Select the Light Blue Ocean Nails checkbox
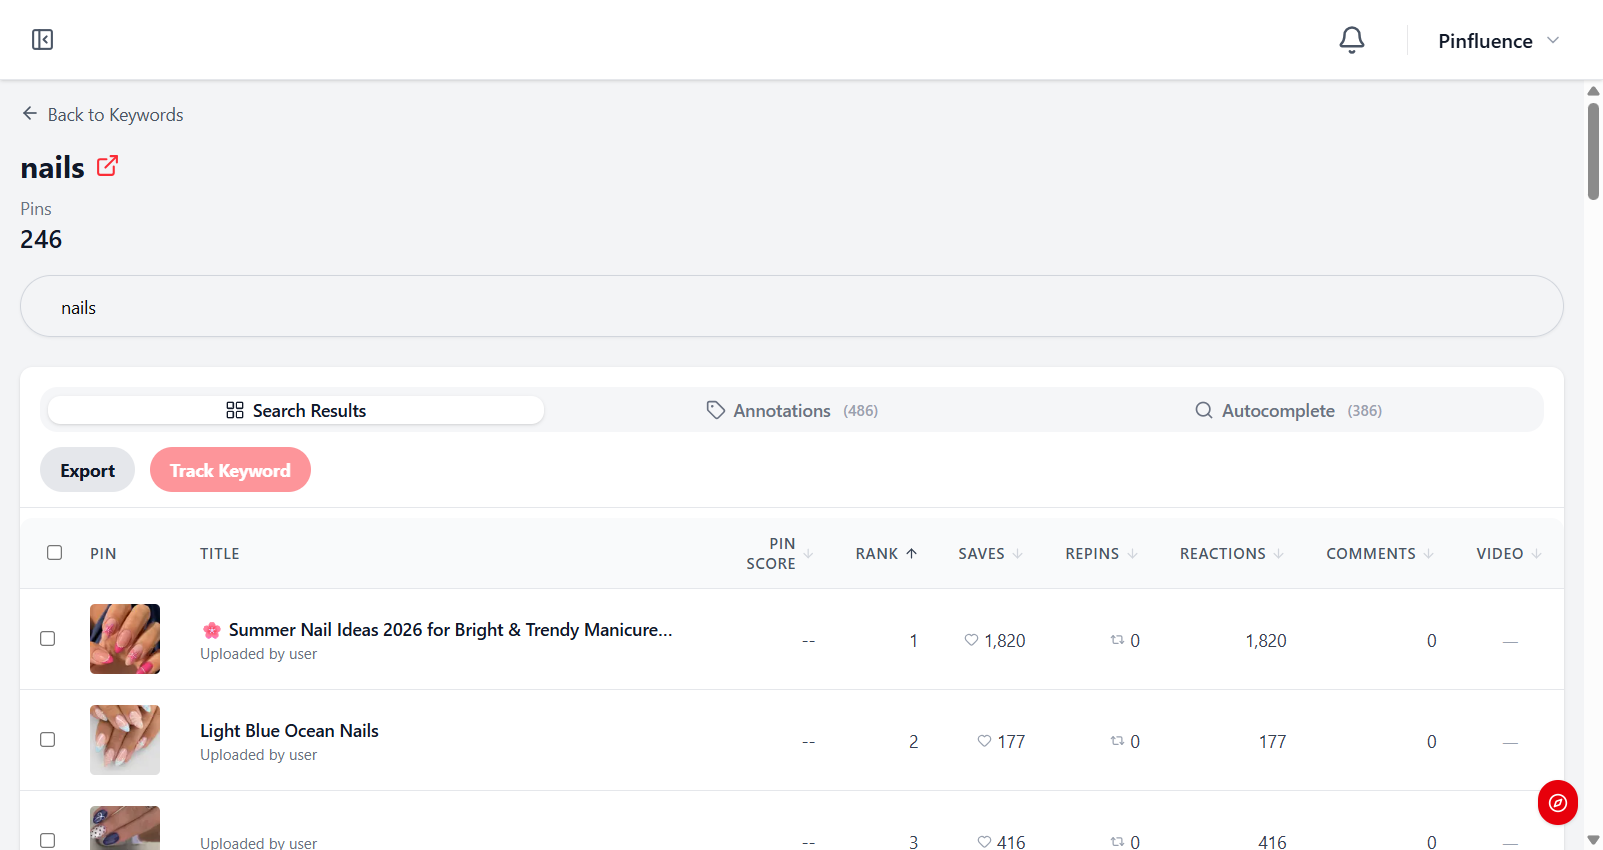 (x=47, y=740)
